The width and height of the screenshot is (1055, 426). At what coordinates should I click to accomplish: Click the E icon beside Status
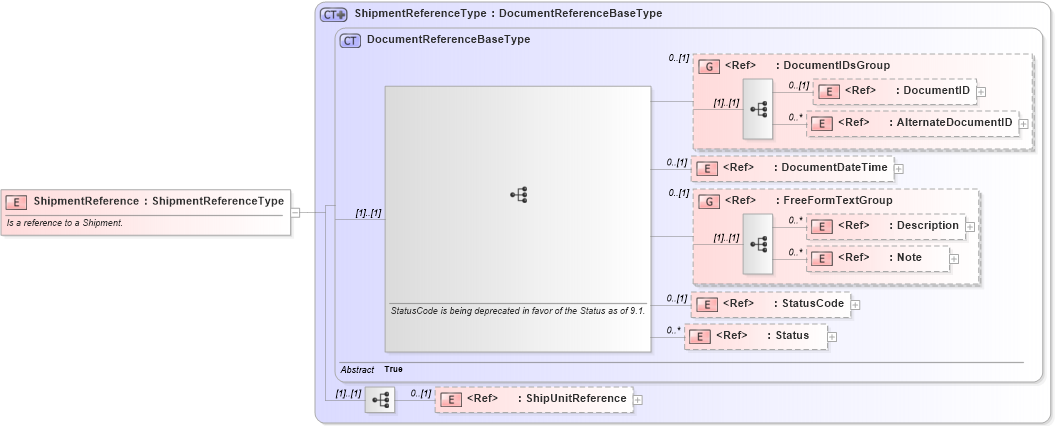pyautogui.click(x=700, y=336)
